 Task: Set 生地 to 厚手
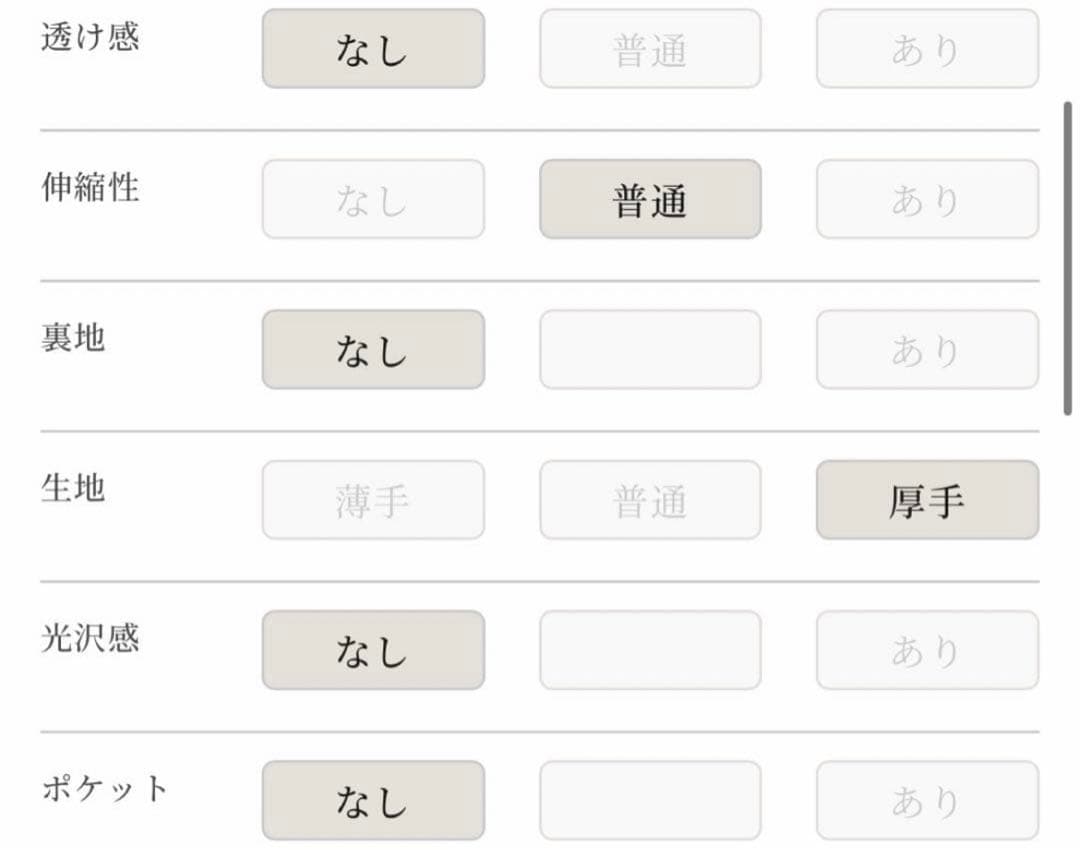coord(927,500)
